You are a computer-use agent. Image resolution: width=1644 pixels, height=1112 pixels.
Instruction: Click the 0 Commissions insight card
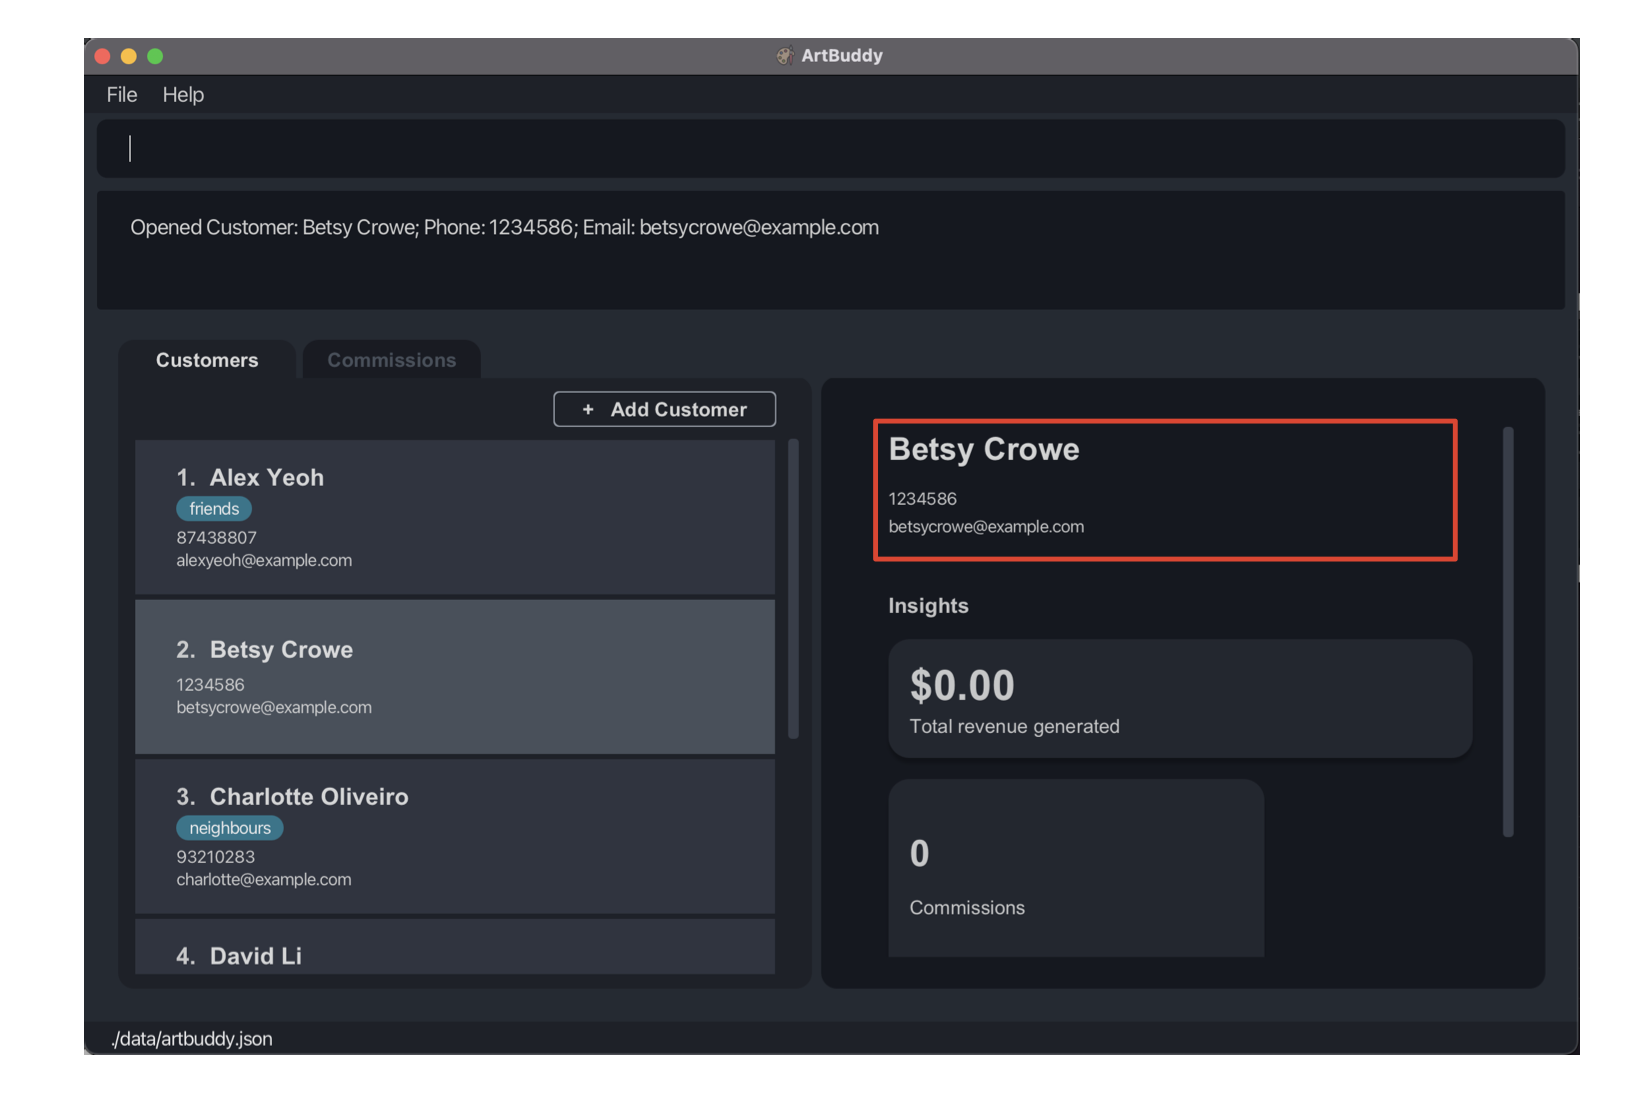tap(1076, 868)
